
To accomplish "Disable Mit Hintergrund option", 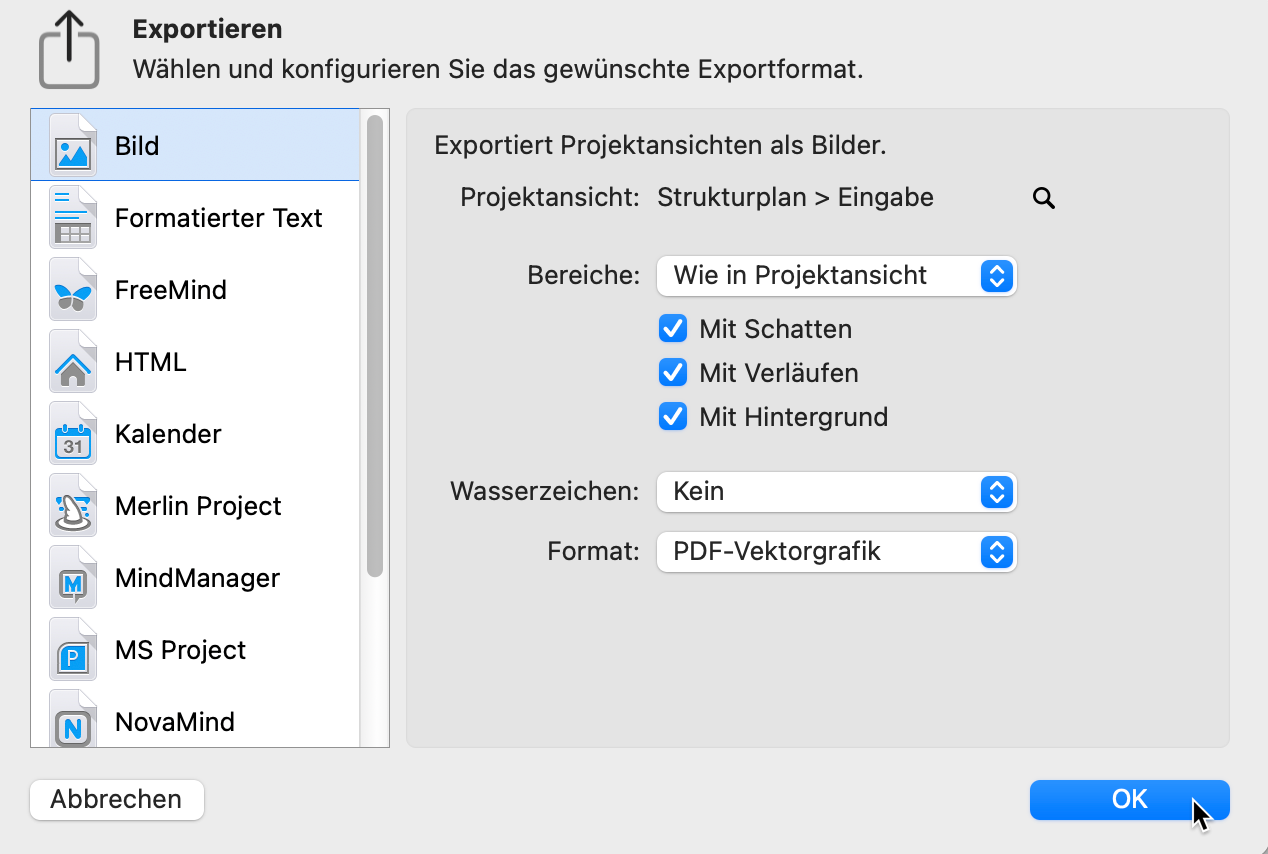I will point(672,416).
